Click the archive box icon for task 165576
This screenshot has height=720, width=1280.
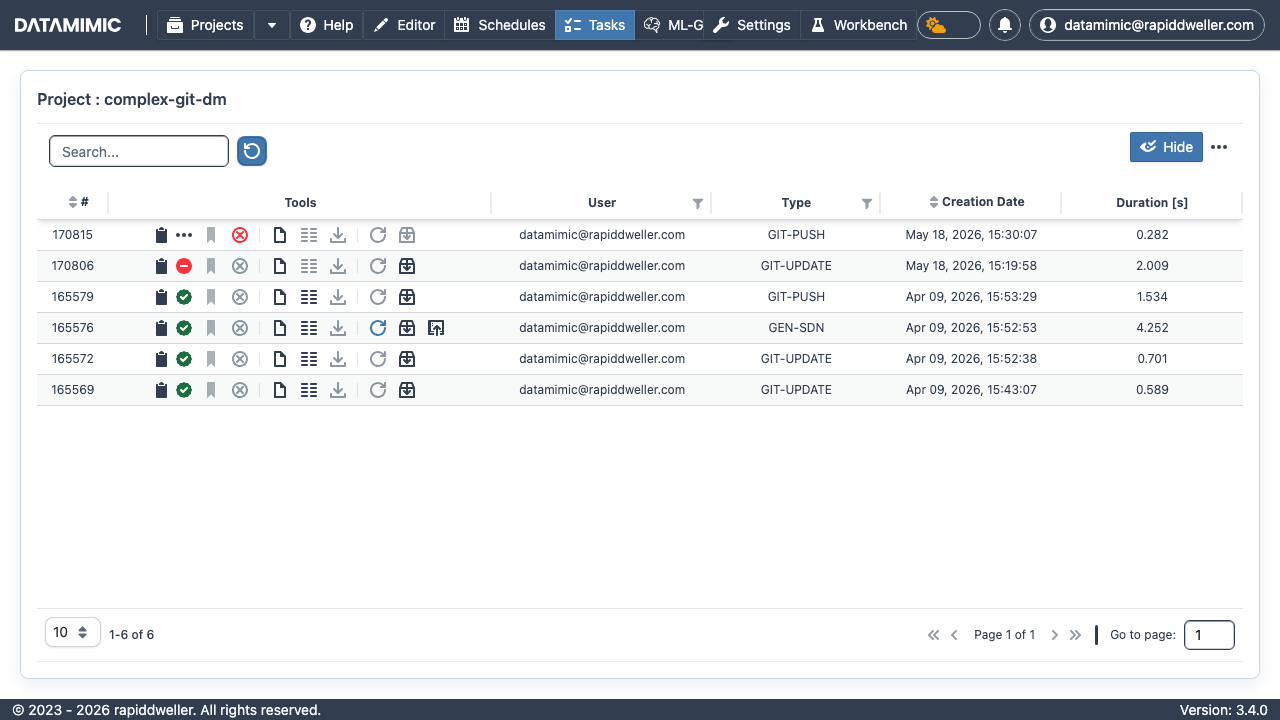(407, 328)
